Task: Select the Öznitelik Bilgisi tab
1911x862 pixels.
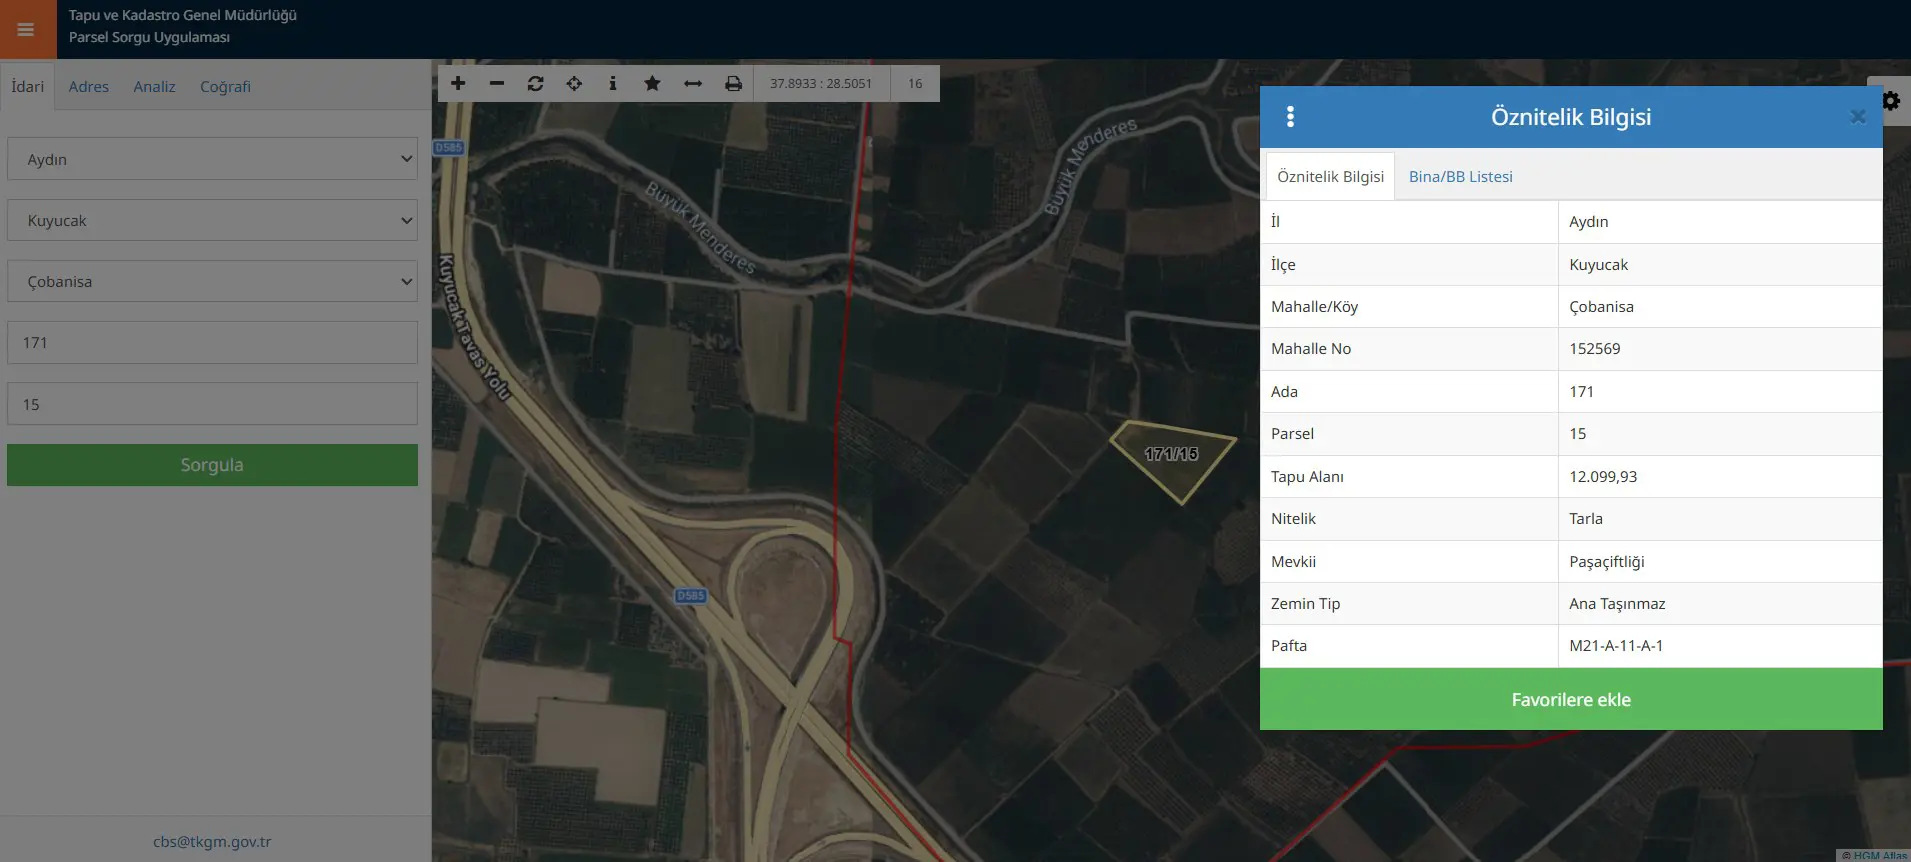Action: pyautogui.click(x=1330, y=177)
